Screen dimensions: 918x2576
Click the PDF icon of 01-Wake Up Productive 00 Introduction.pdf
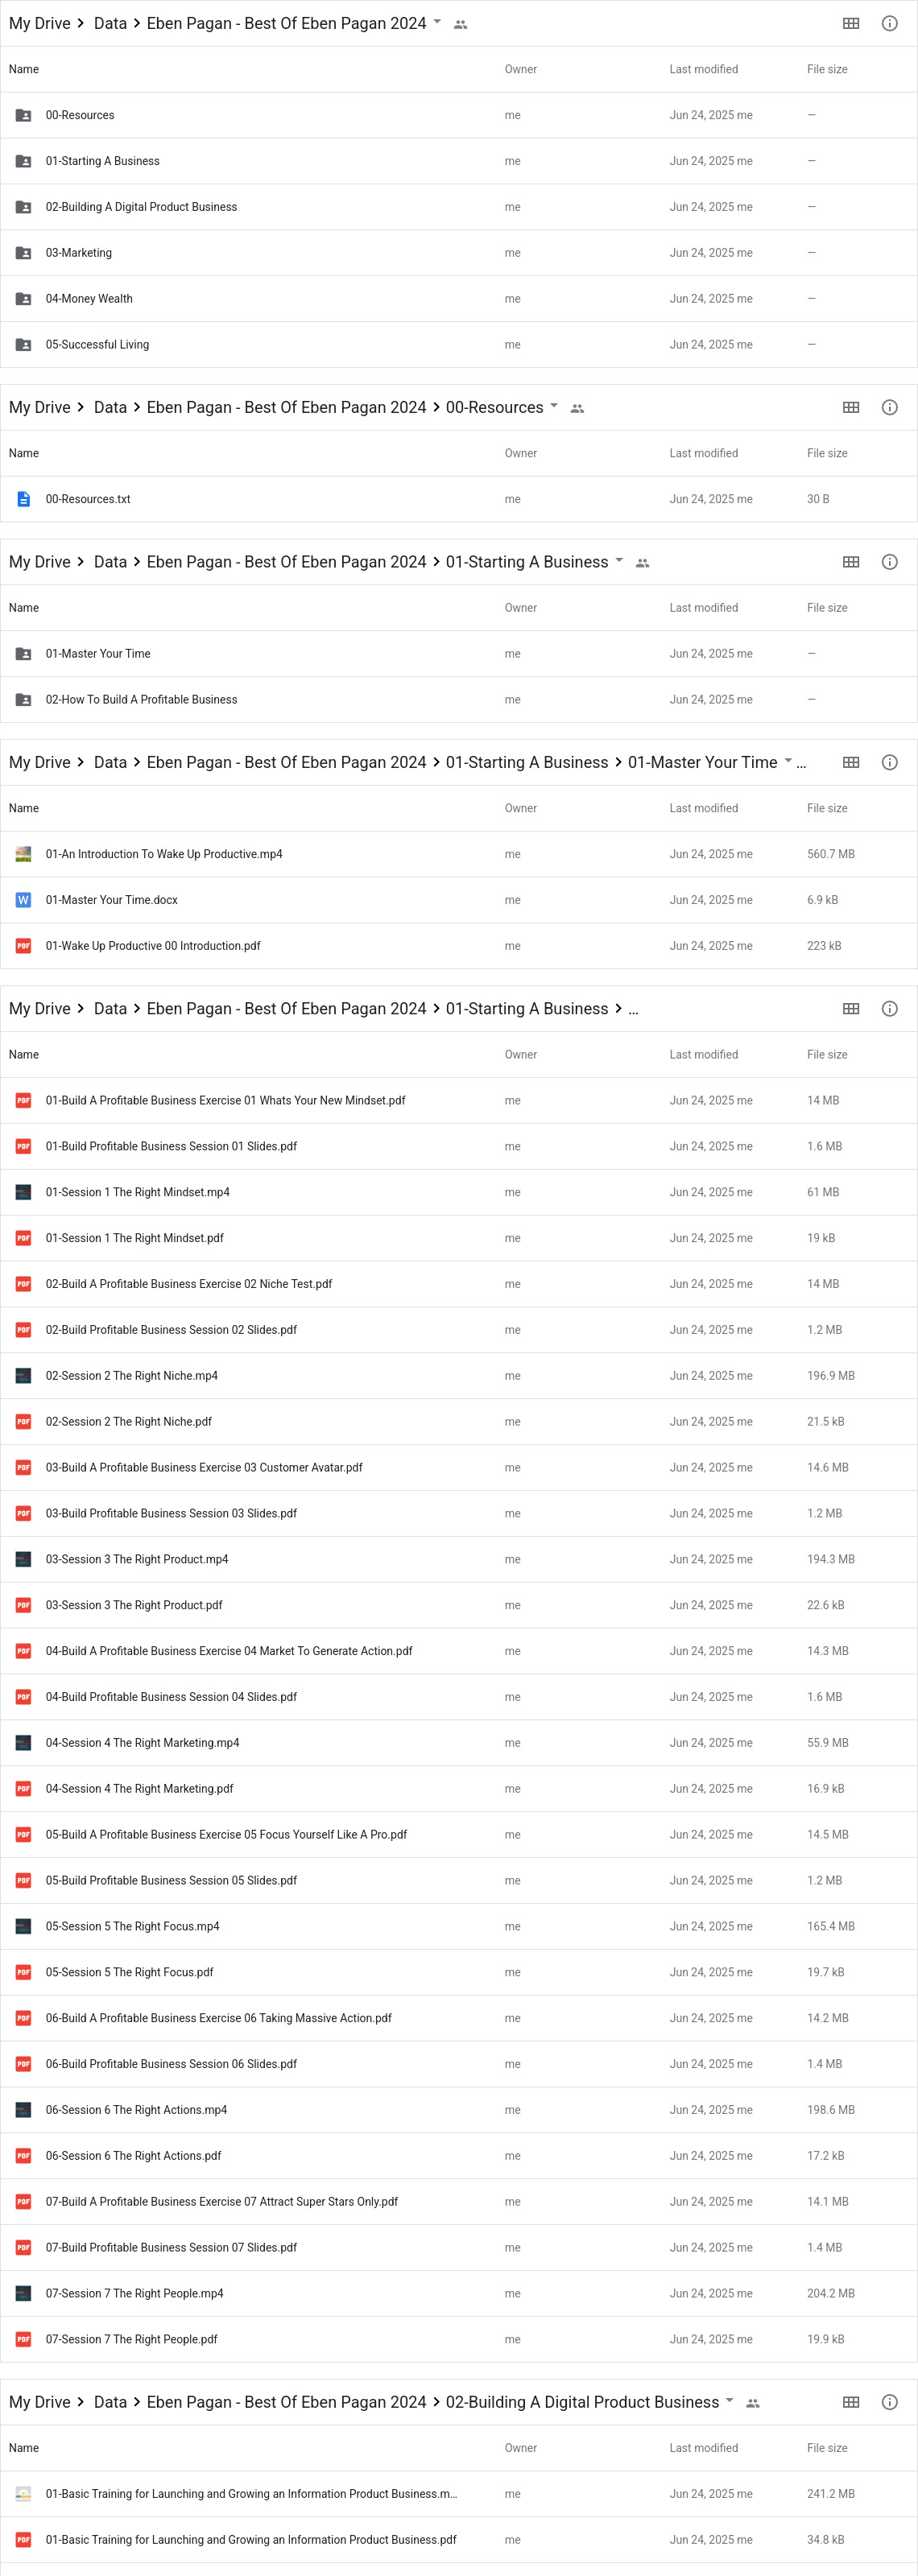click(x=23, y=946)
